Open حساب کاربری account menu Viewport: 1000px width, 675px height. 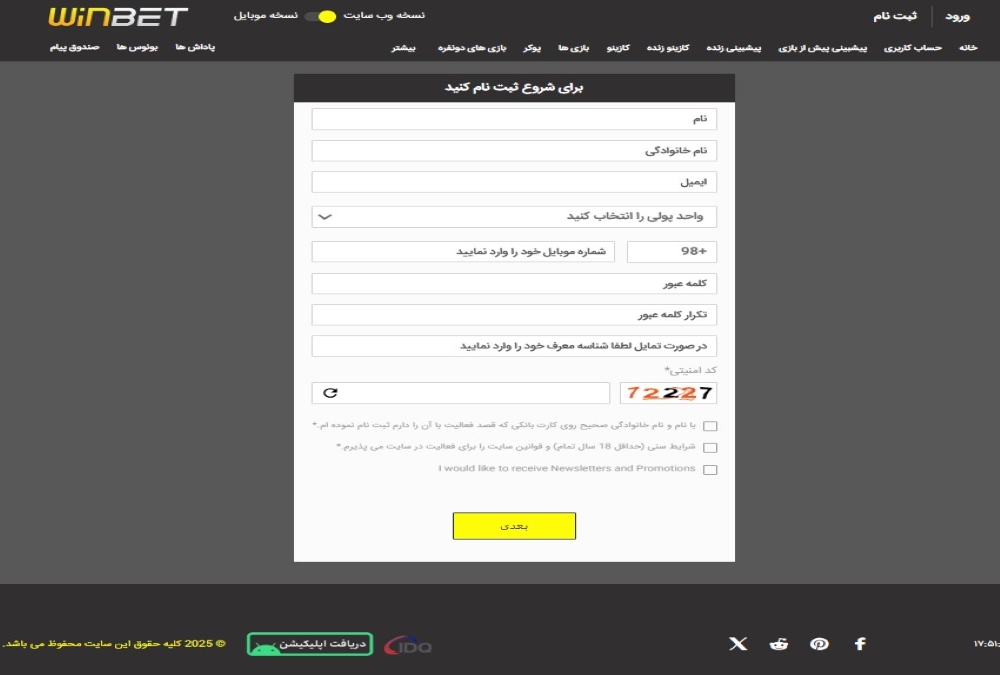point(913,48)
